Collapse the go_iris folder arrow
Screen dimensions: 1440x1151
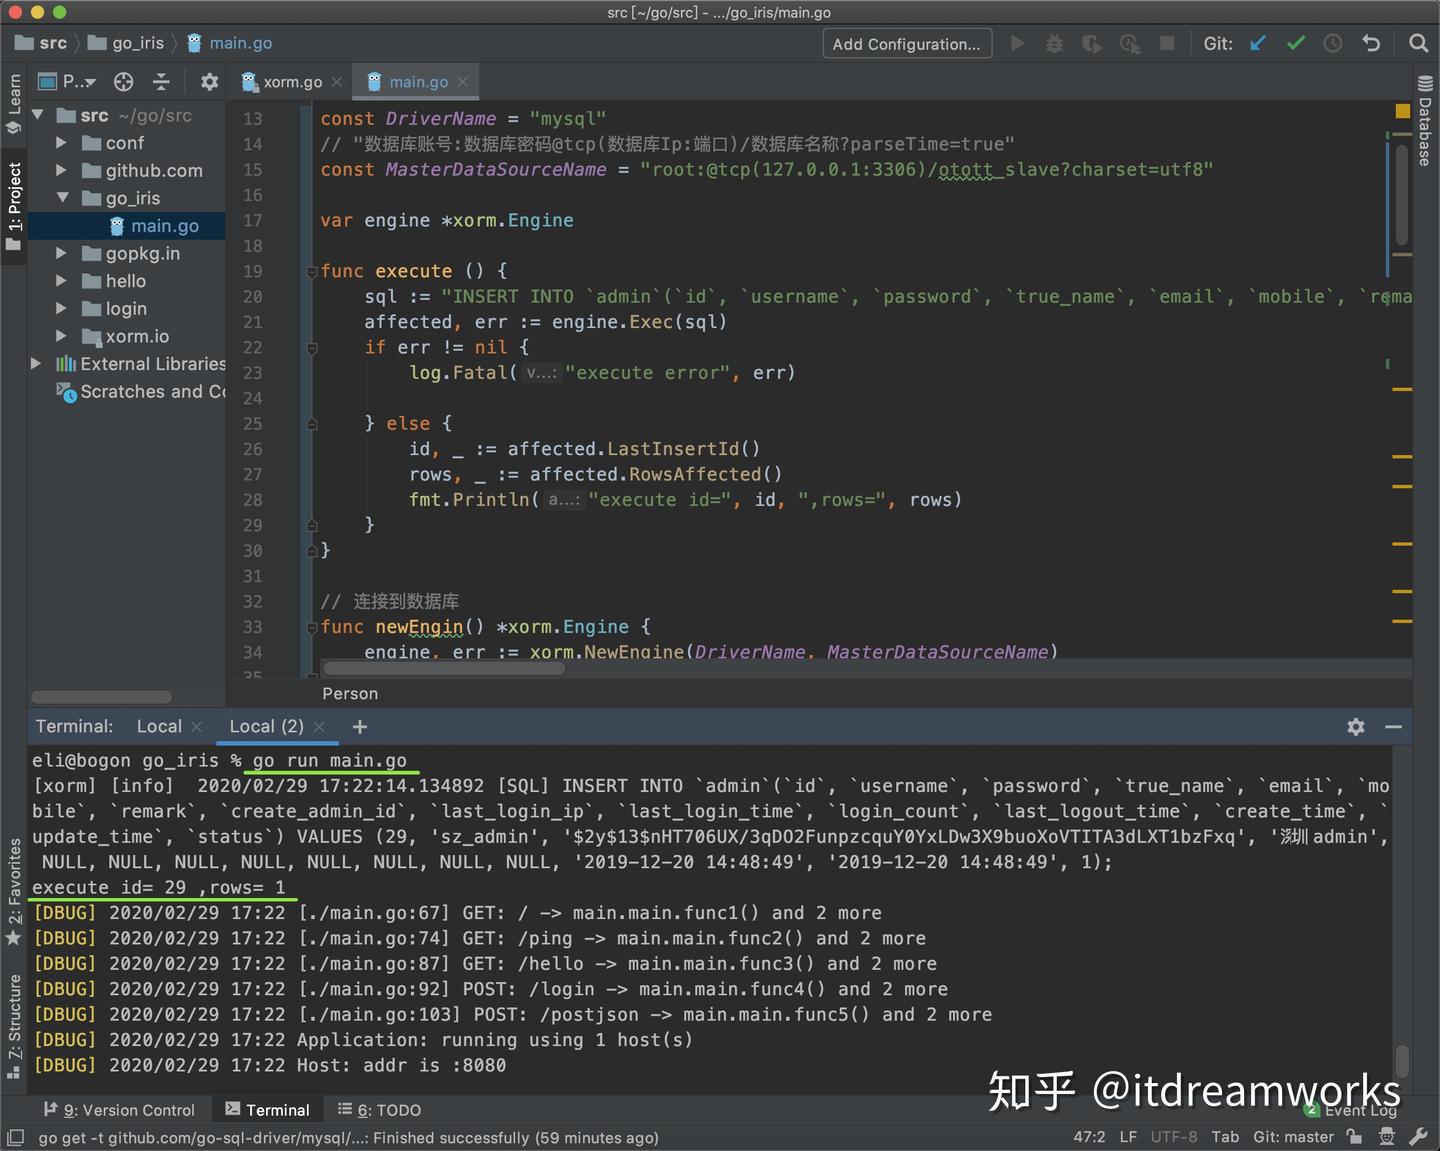pos(63,198)
